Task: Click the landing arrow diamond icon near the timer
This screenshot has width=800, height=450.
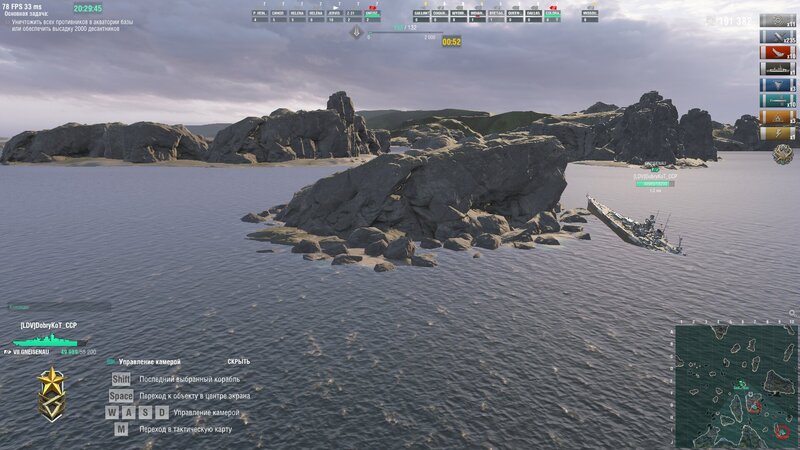Action: point(357,33)
